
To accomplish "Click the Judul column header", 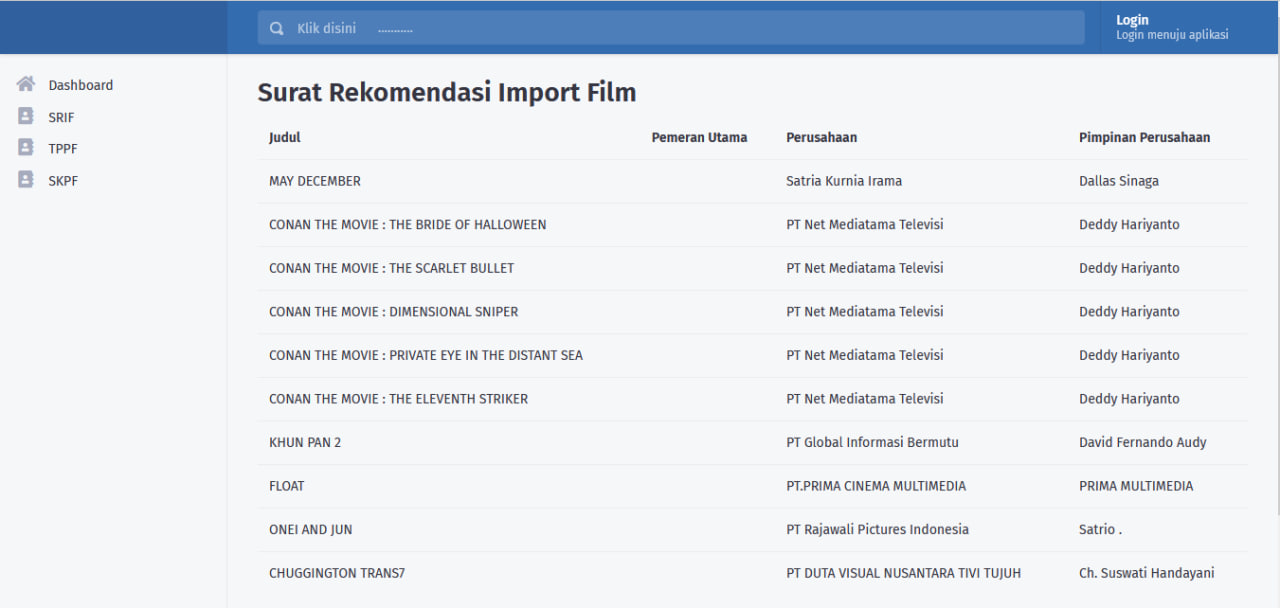I will tap(285, 137).
